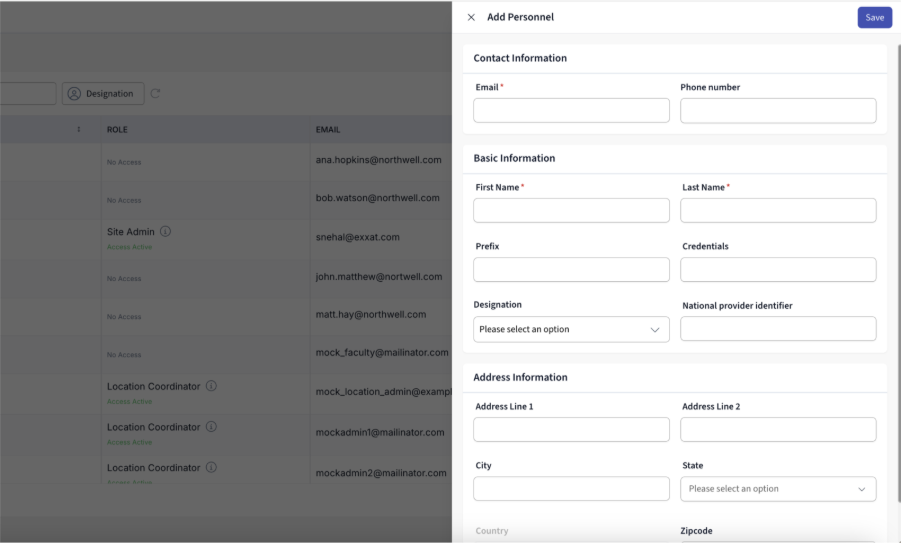Viewport: 901px width, 543px height.
Task: Click the sort icon left of ROLE column
Action: tap(79, 129)
